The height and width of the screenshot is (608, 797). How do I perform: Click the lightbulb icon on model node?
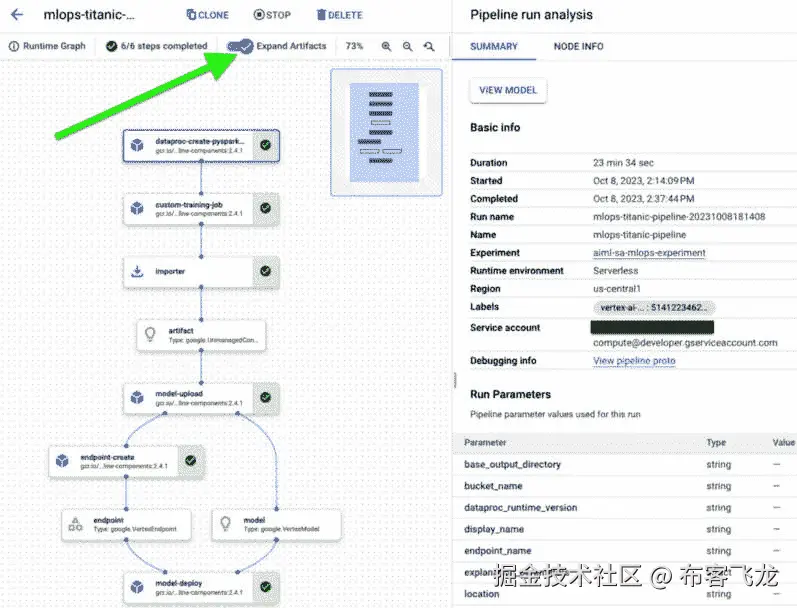coord(225,524)
